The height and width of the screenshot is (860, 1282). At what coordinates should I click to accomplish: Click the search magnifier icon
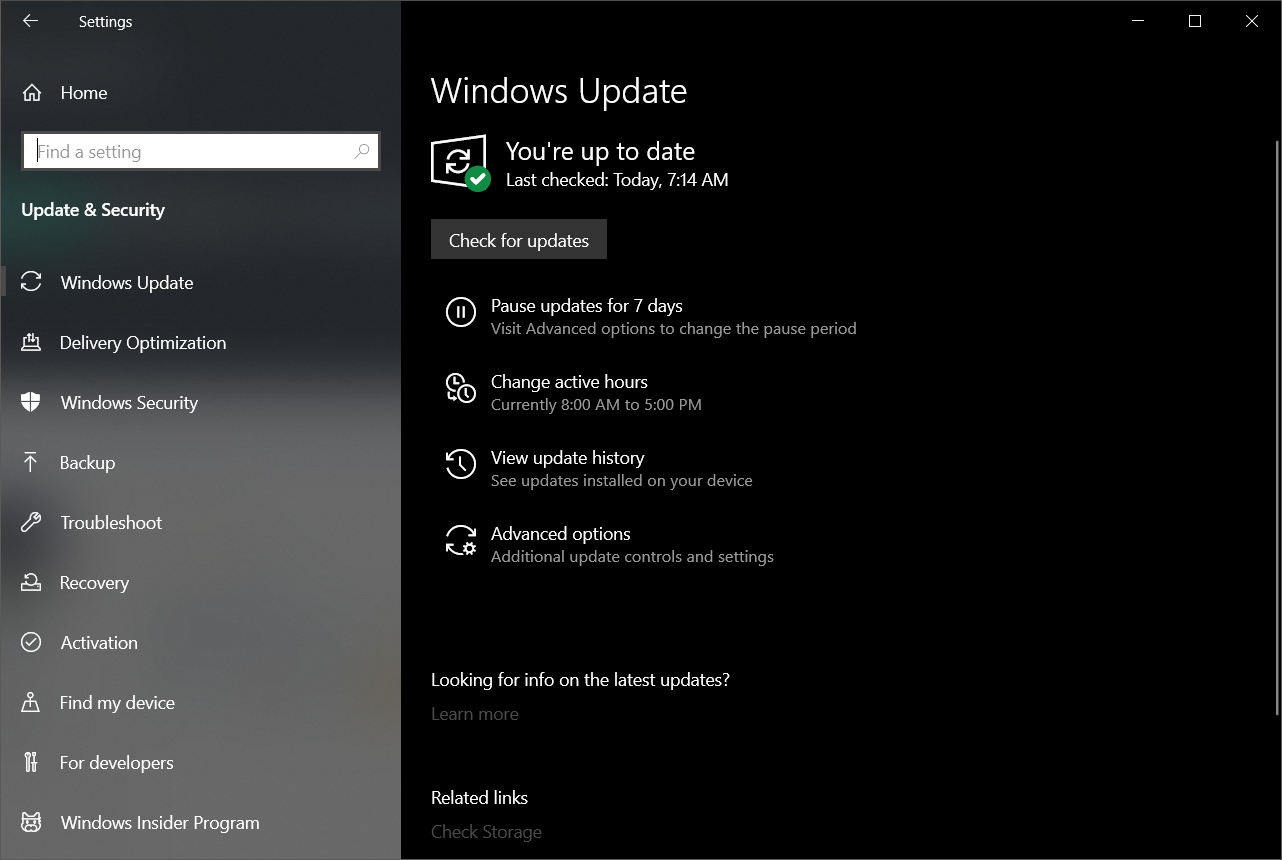point(362,151)
